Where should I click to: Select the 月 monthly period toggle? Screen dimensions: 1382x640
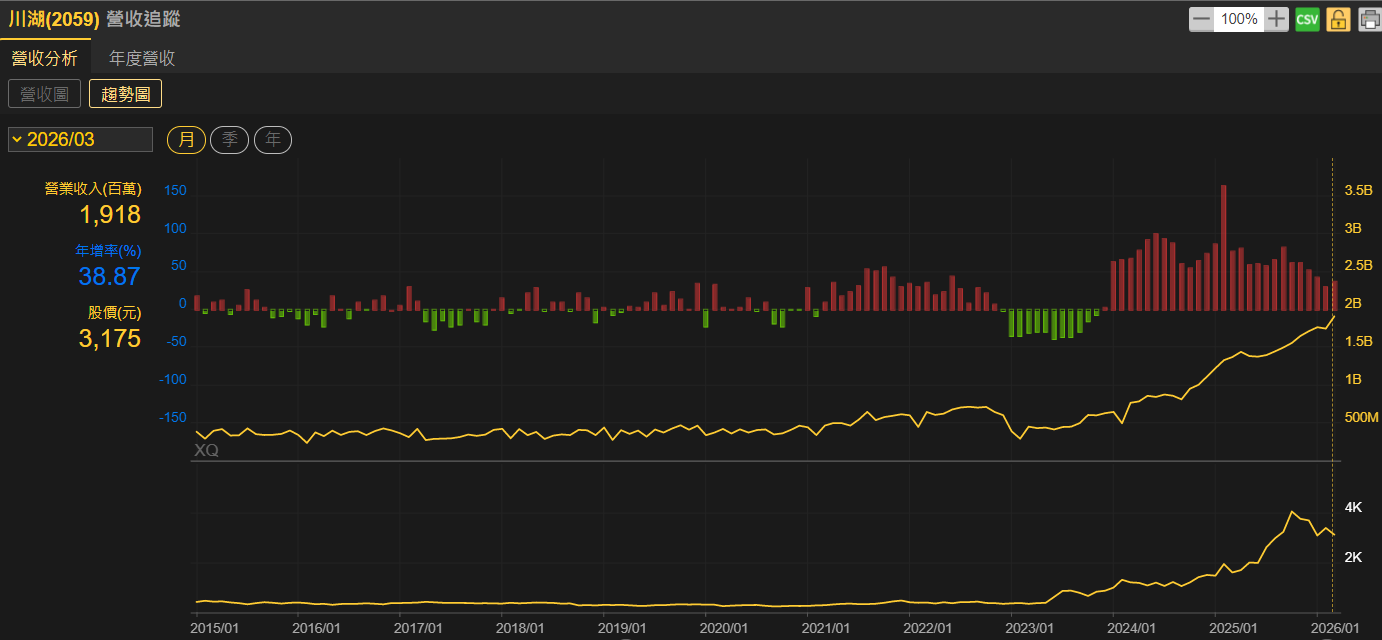click(186, 139)
